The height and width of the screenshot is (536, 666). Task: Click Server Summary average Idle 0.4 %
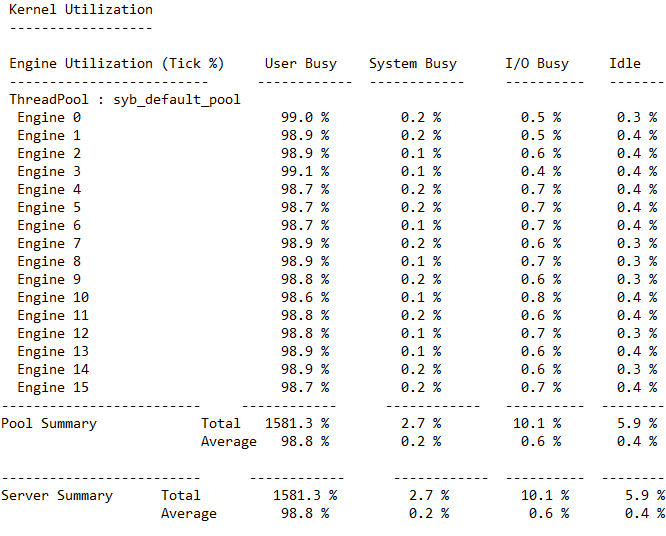(645, 514)
